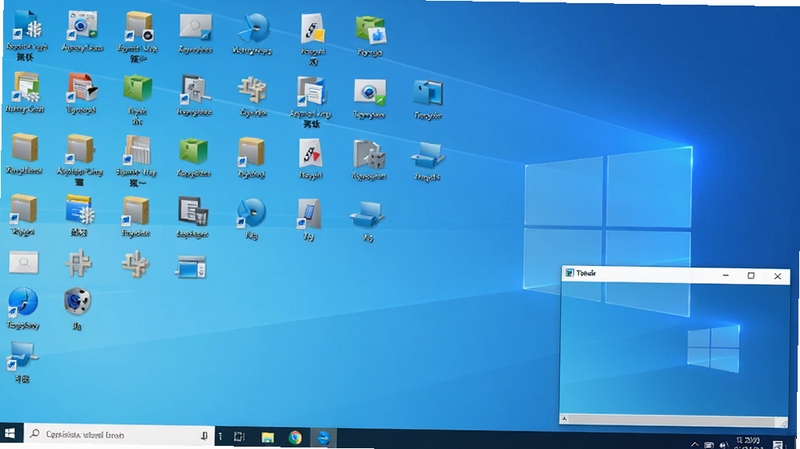Open the notification center icon
This screenshot has width=800, height=449.
pos(778,445)
